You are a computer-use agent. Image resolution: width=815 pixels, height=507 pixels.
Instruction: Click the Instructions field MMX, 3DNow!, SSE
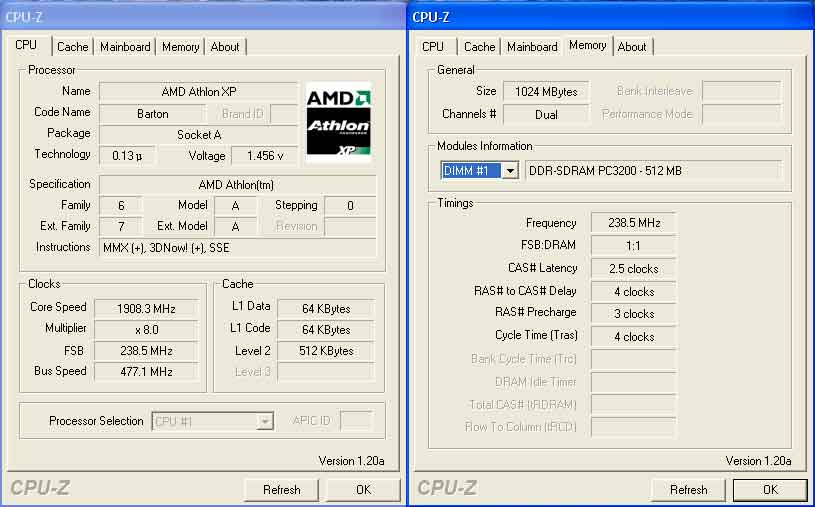click(x=237, y=248)
